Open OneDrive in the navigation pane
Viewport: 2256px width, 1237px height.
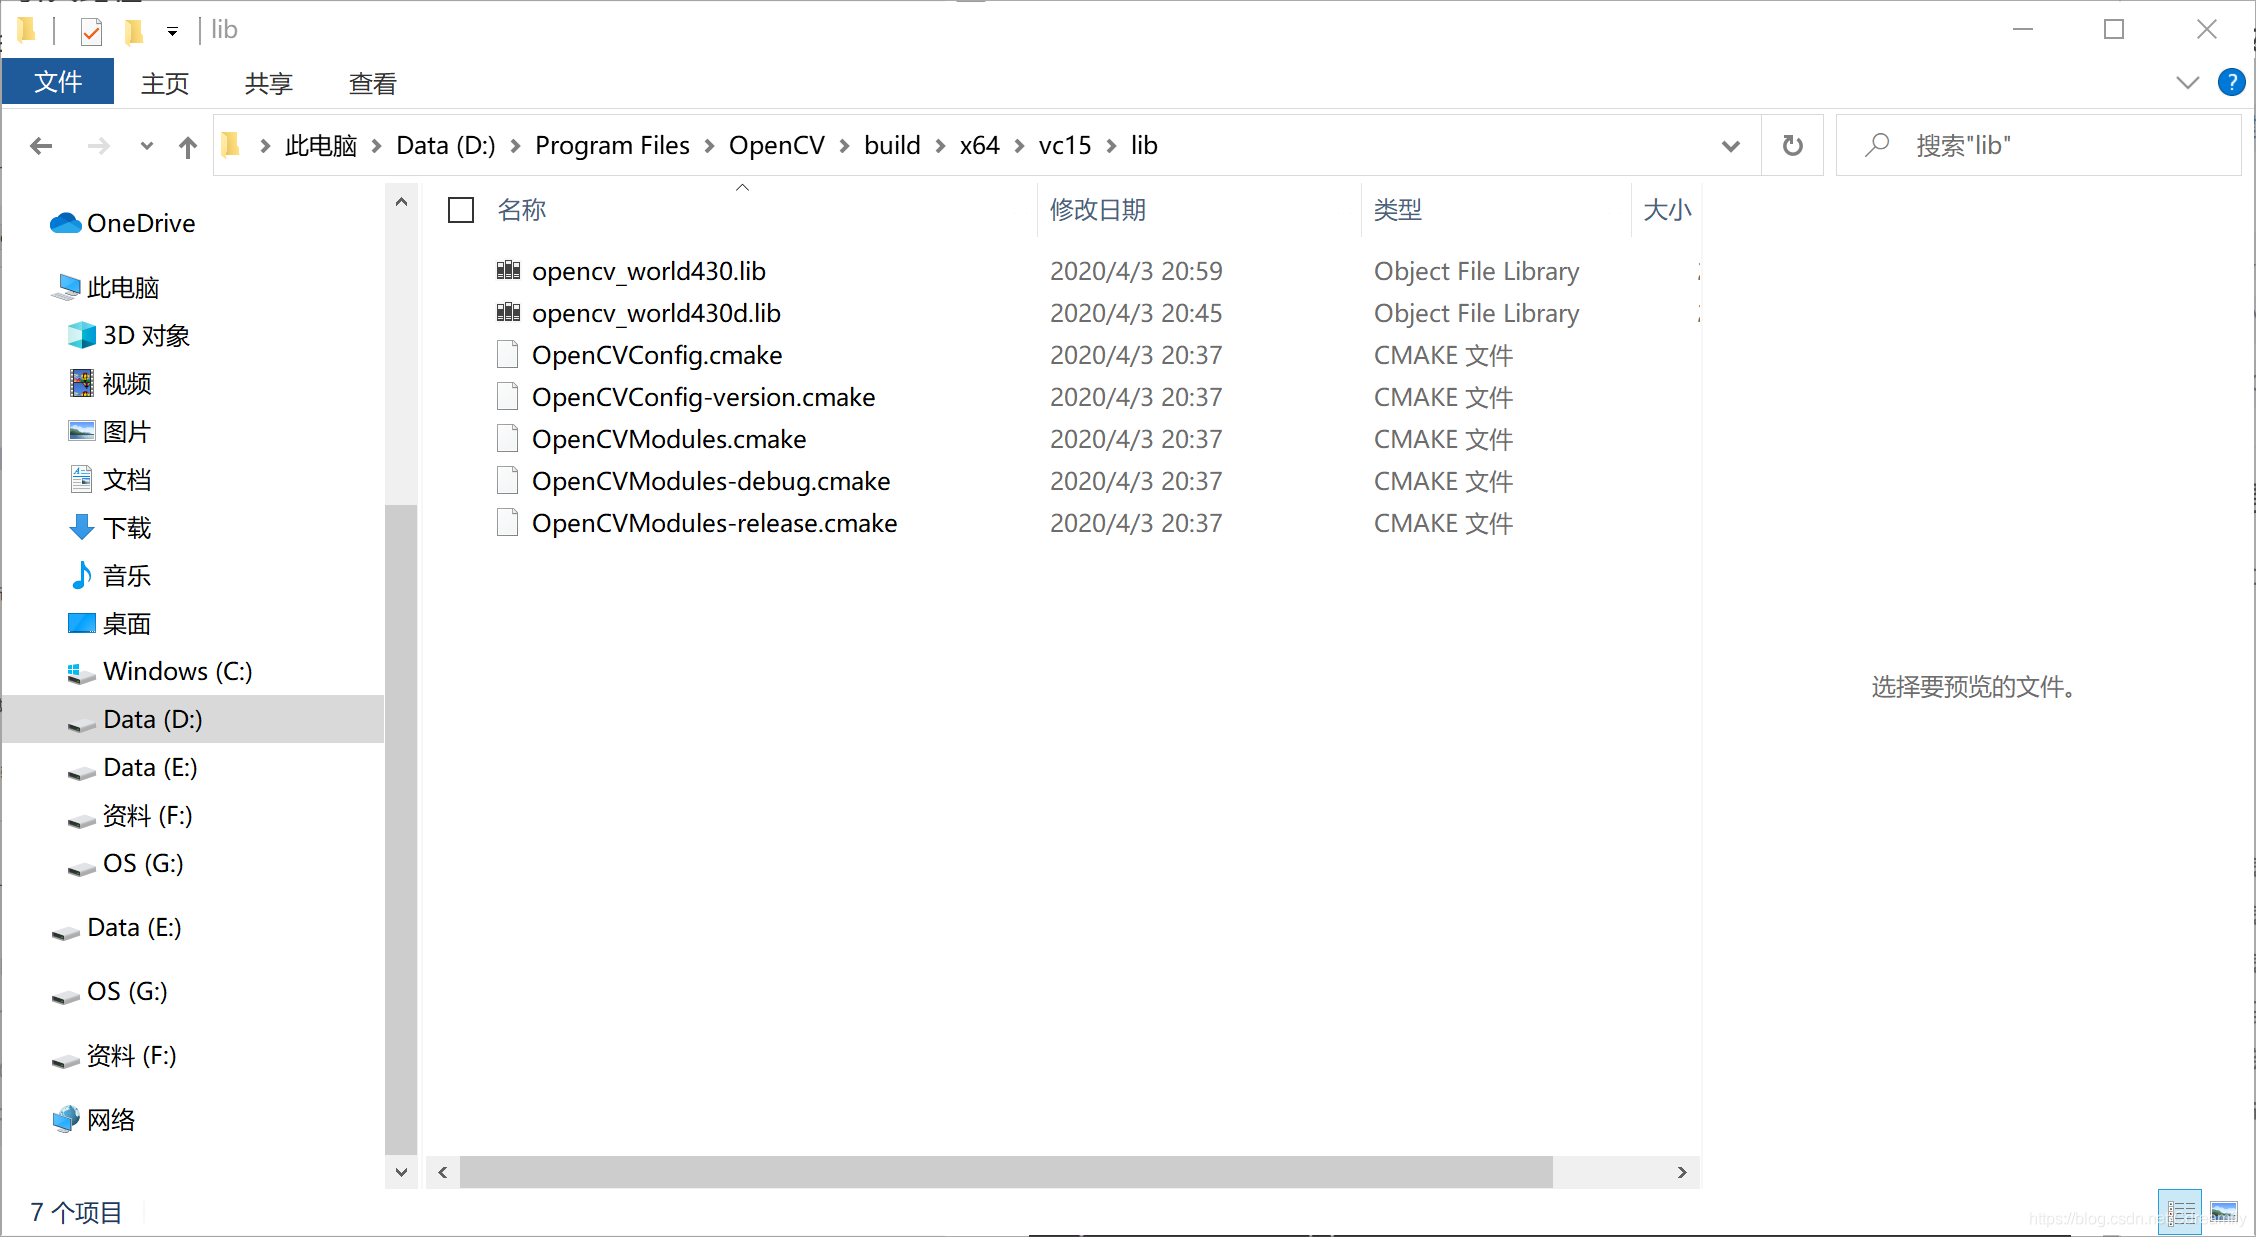coord(122,223)
